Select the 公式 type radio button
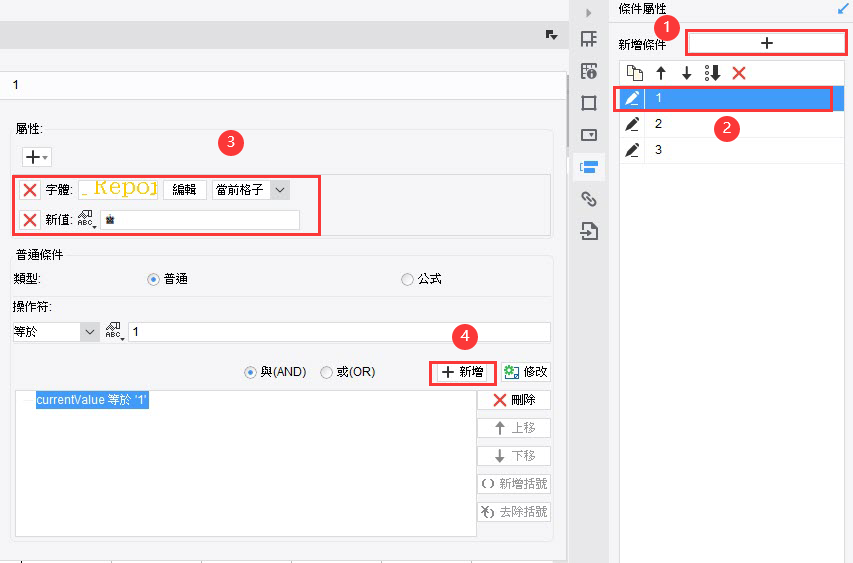Viewport: 853px width, 563px height. click(407, 279)
